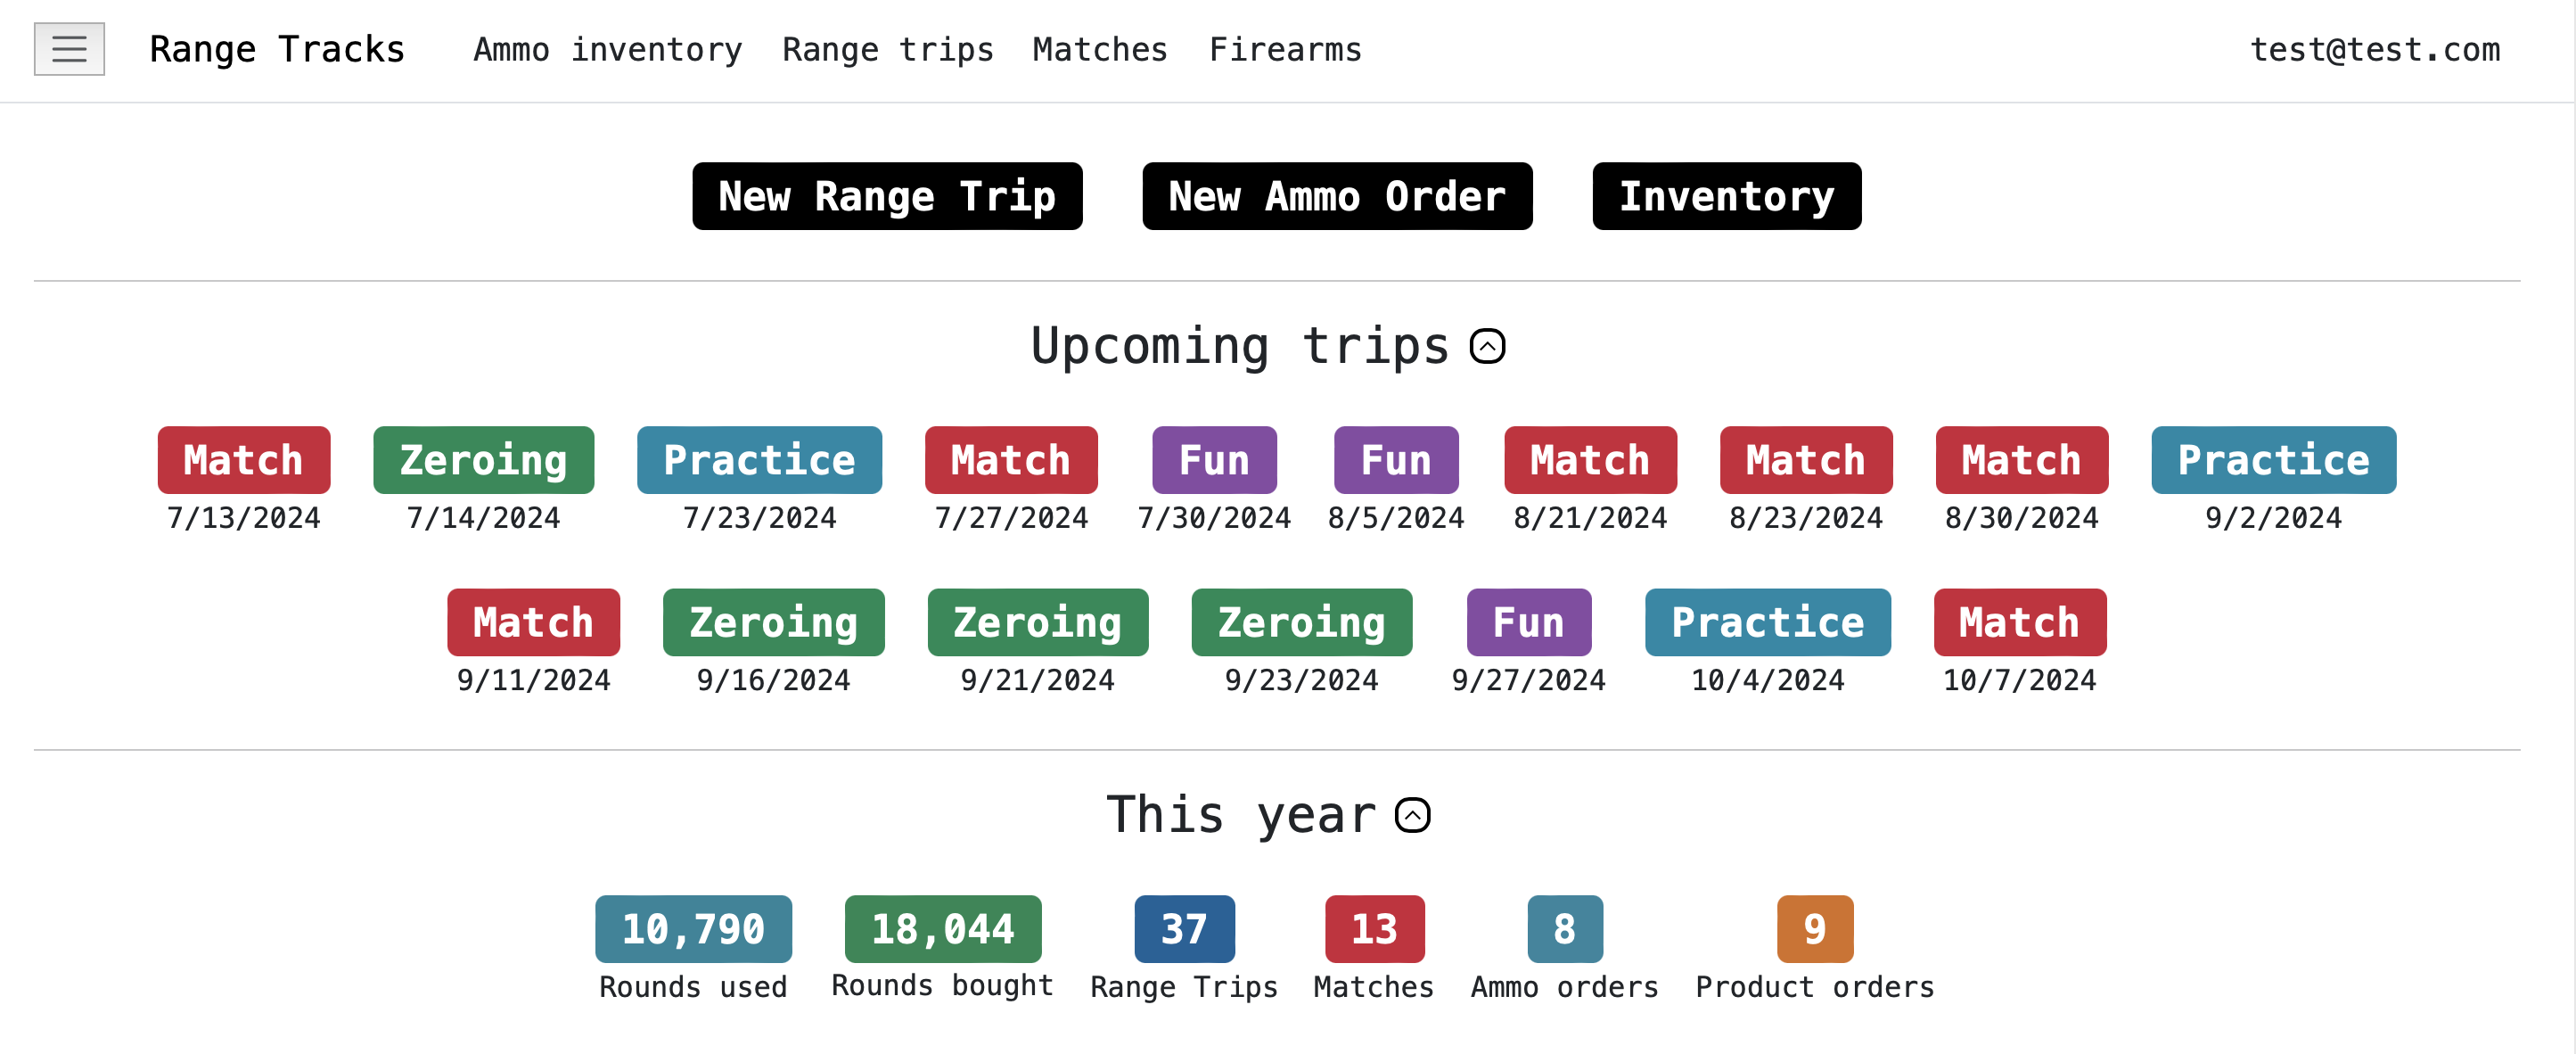Click the Ammo orders label
The image size is (2576, 1054).
click(x=1565, y=987)
